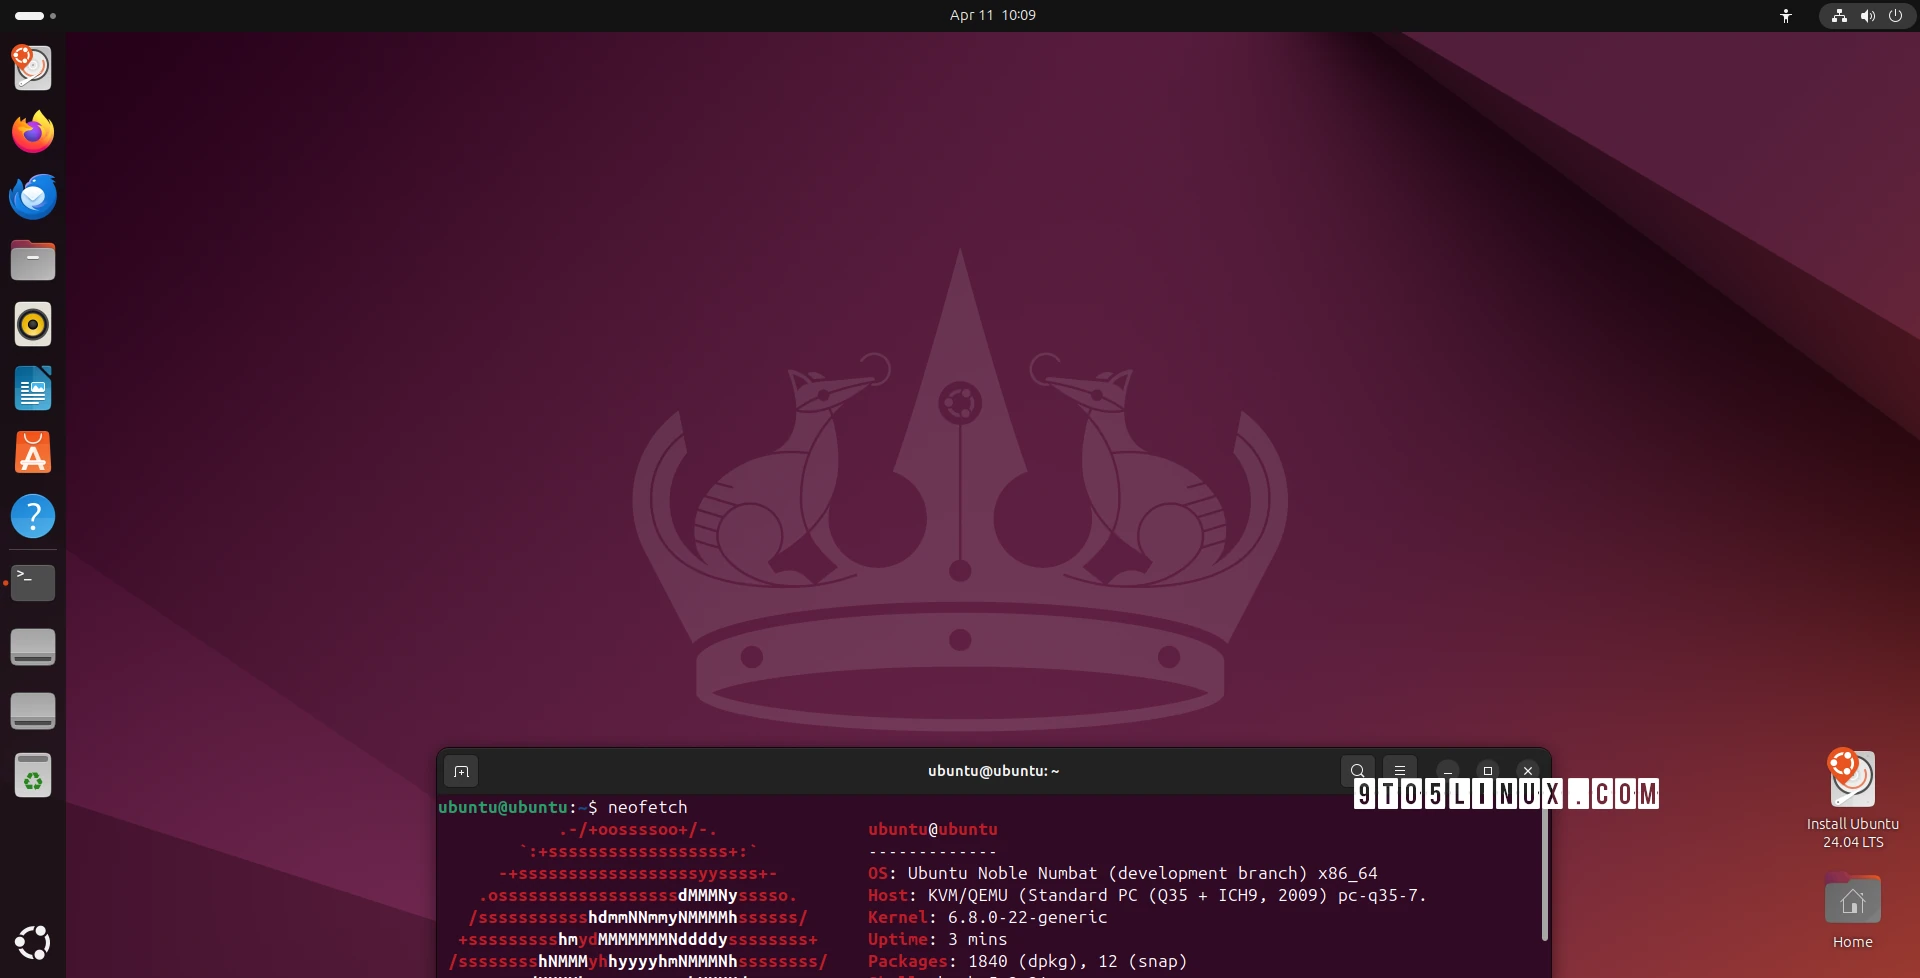1920x978 pixels.
Task: Open the Files manager in the dock
Action: (33, 260)
